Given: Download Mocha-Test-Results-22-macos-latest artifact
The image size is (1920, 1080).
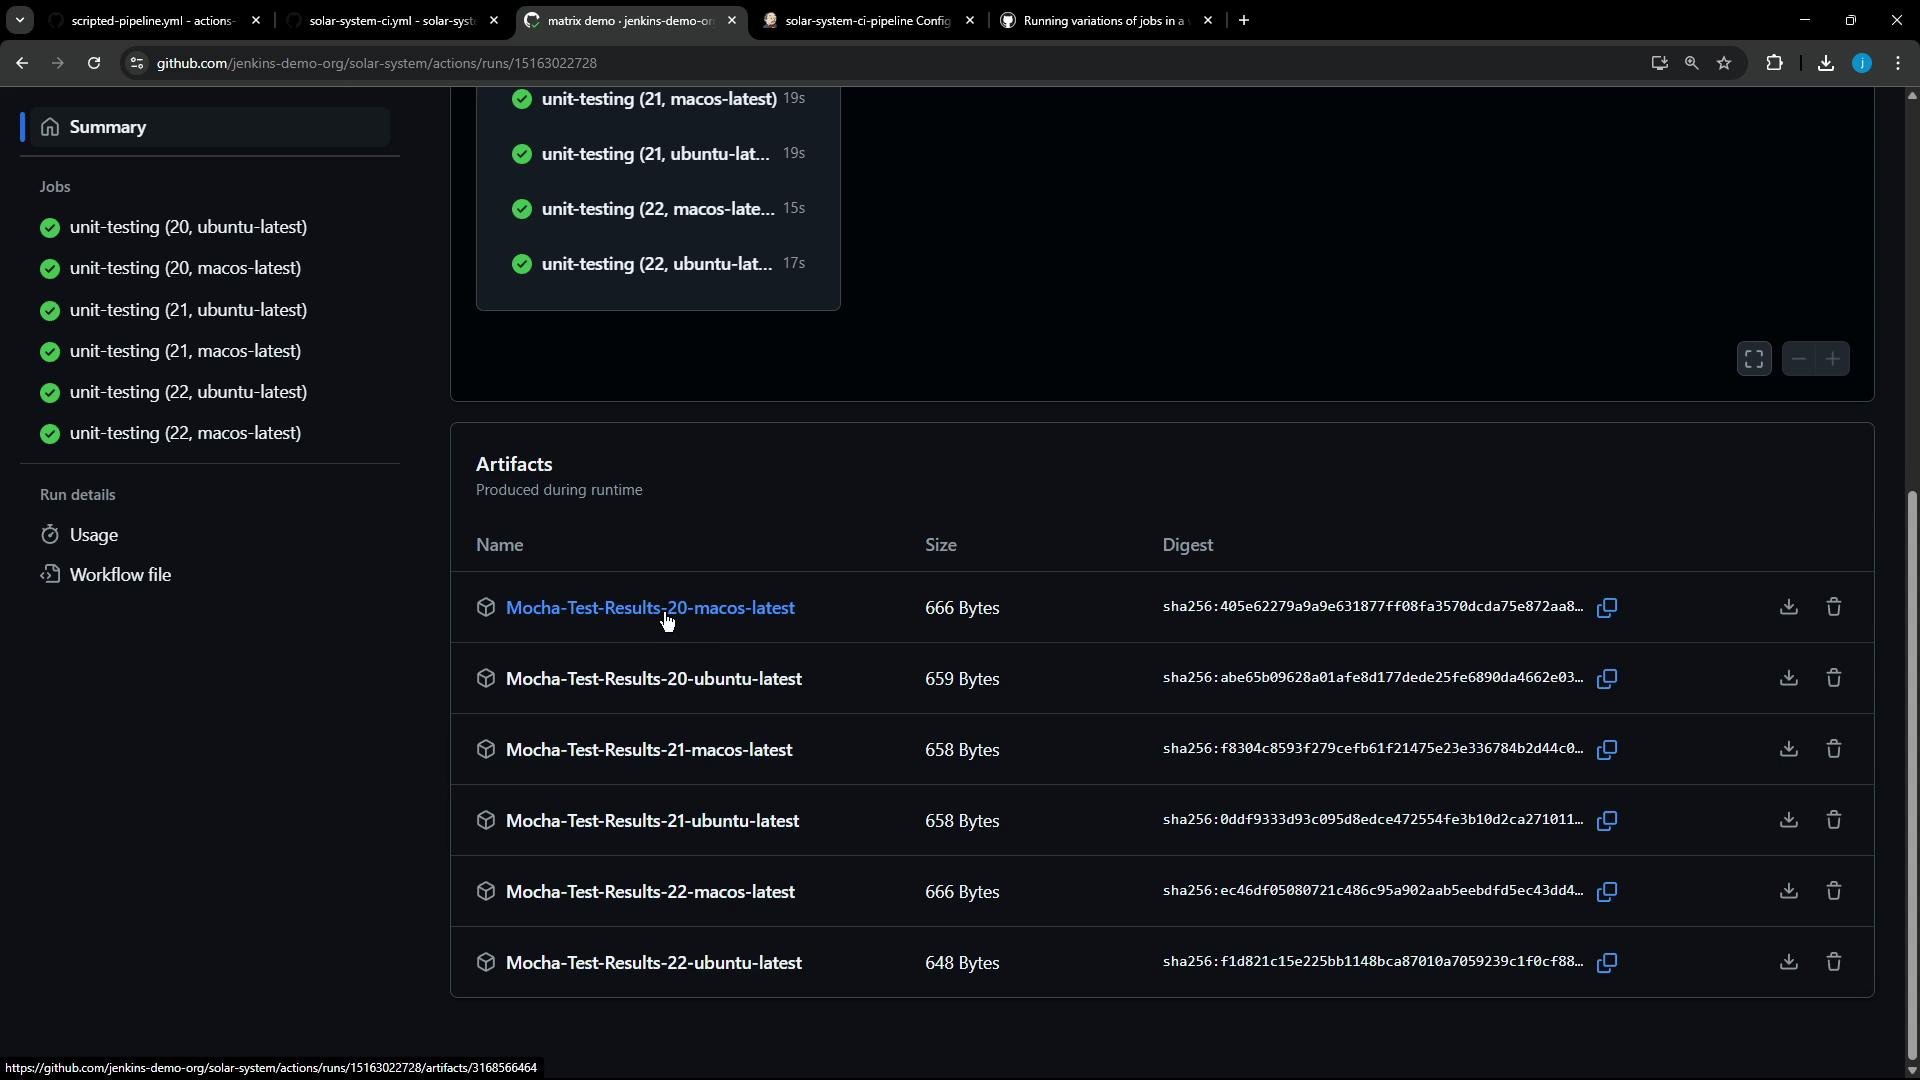Looking at the screenshot, I should click(1789, 891).
